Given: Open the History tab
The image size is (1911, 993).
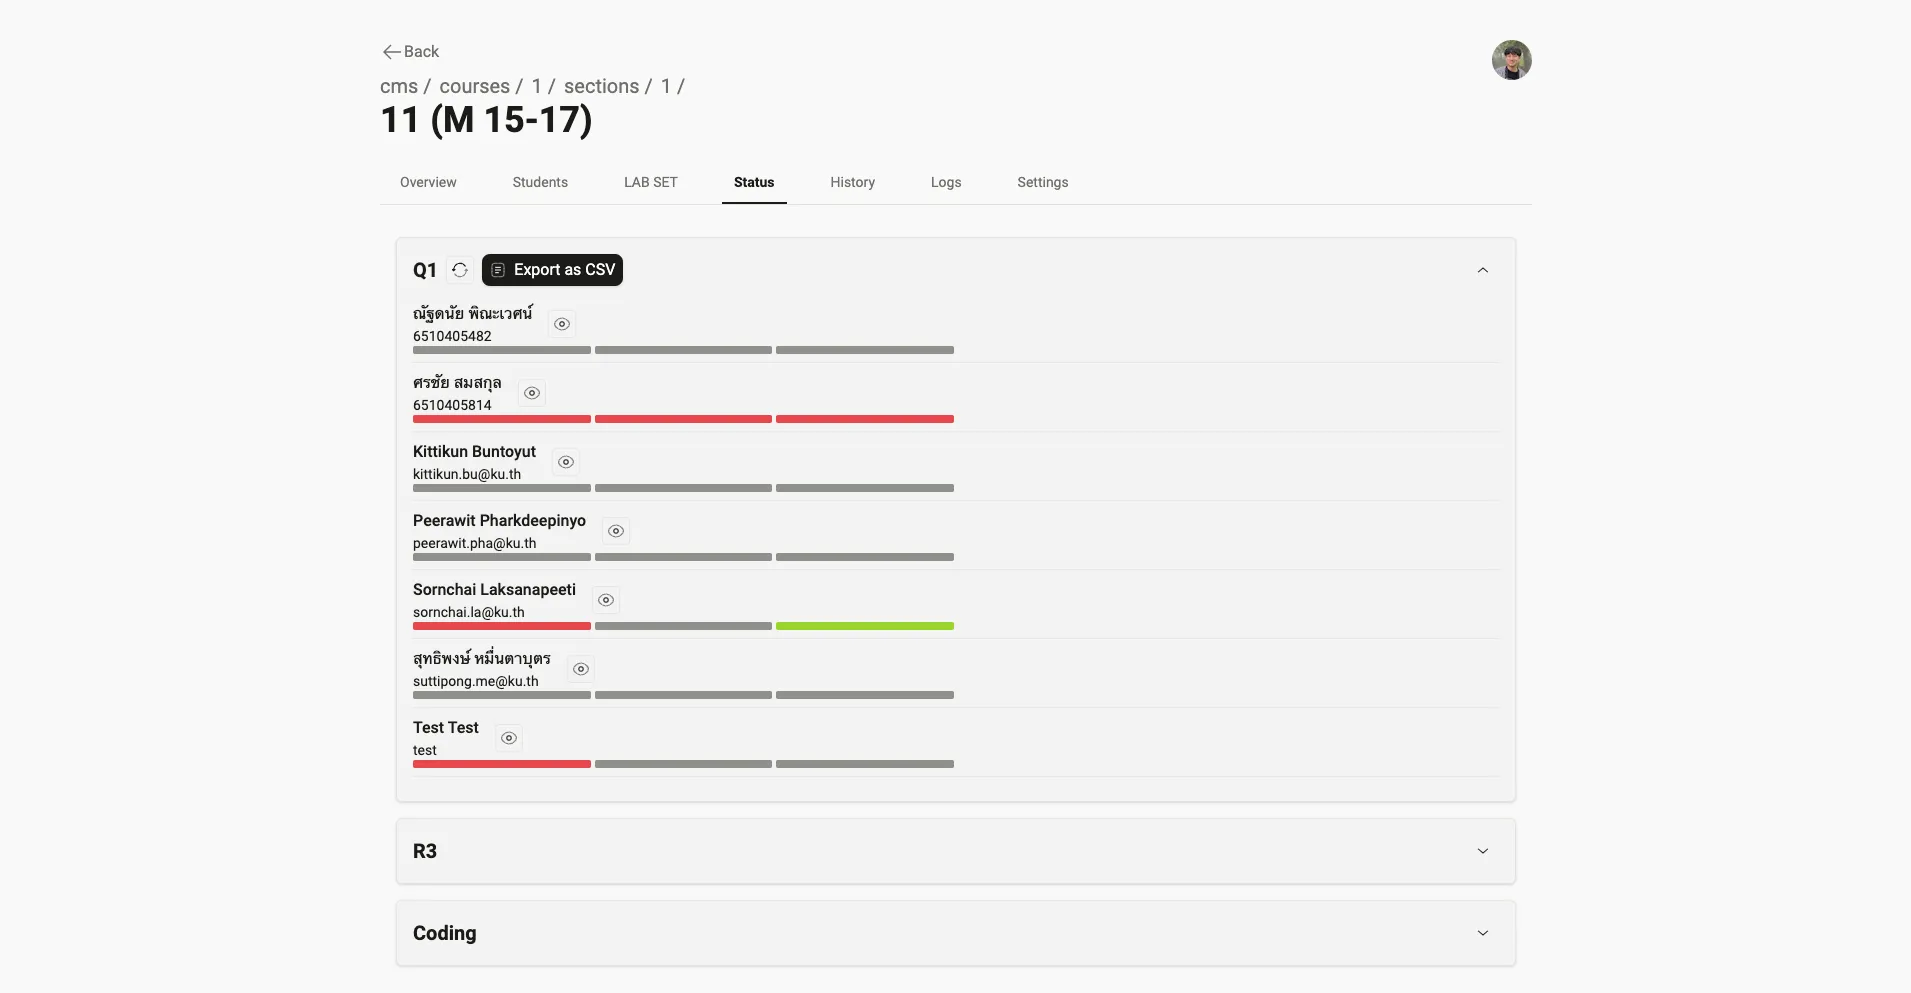Looking at the screenshot, I should coord(853,182).
